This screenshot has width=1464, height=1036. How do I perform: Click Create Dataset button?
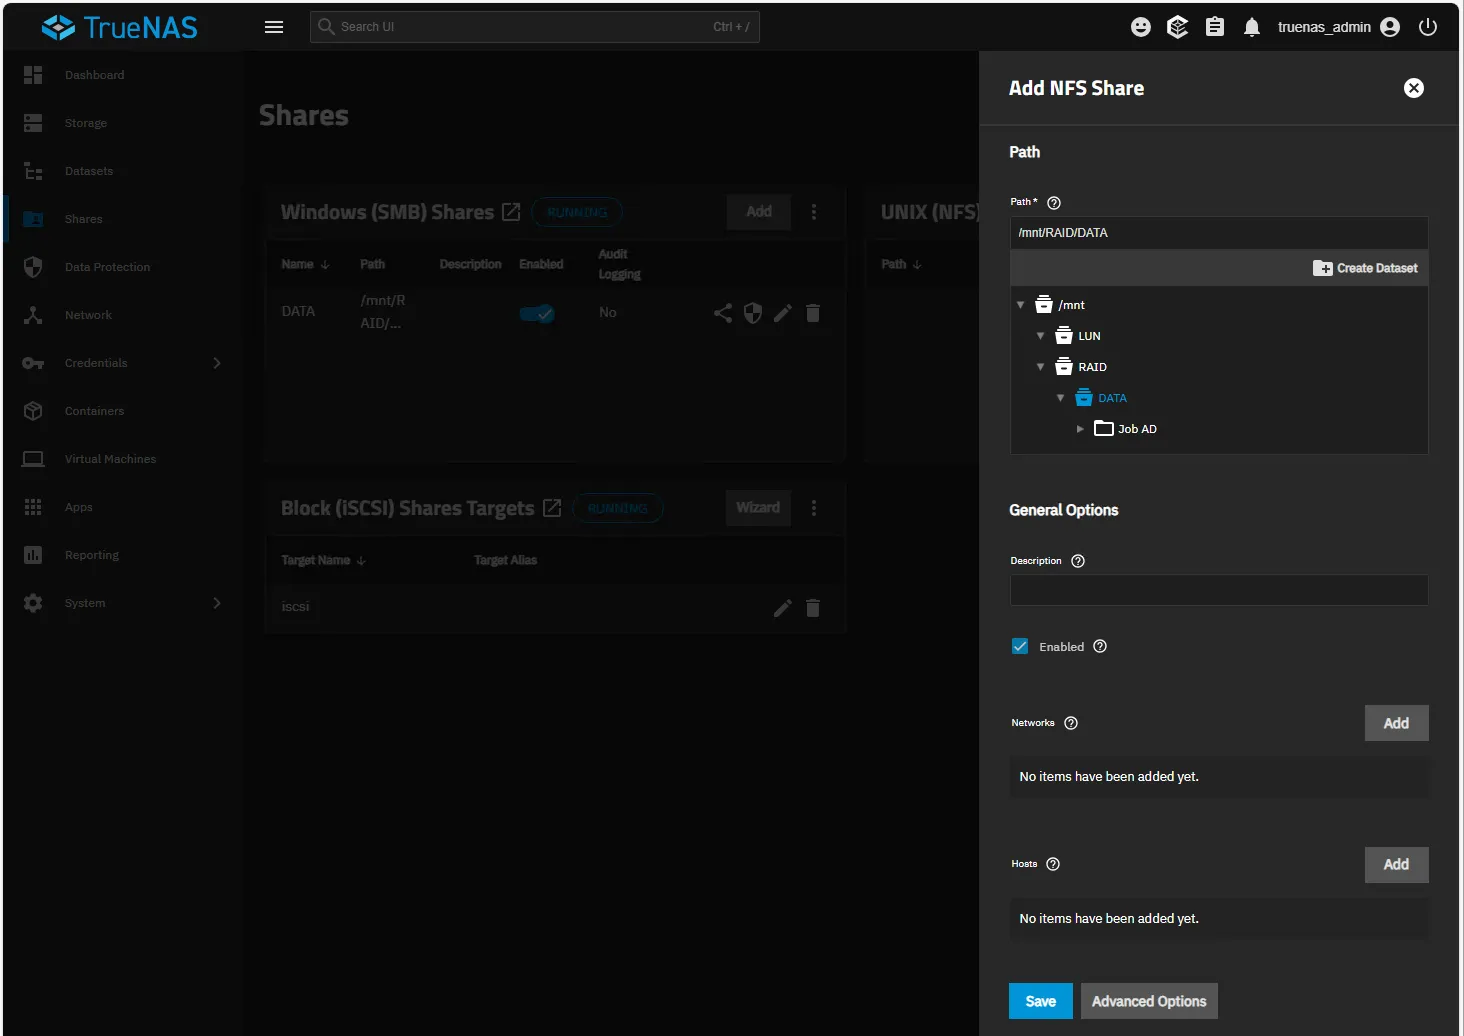[1365, 268]
